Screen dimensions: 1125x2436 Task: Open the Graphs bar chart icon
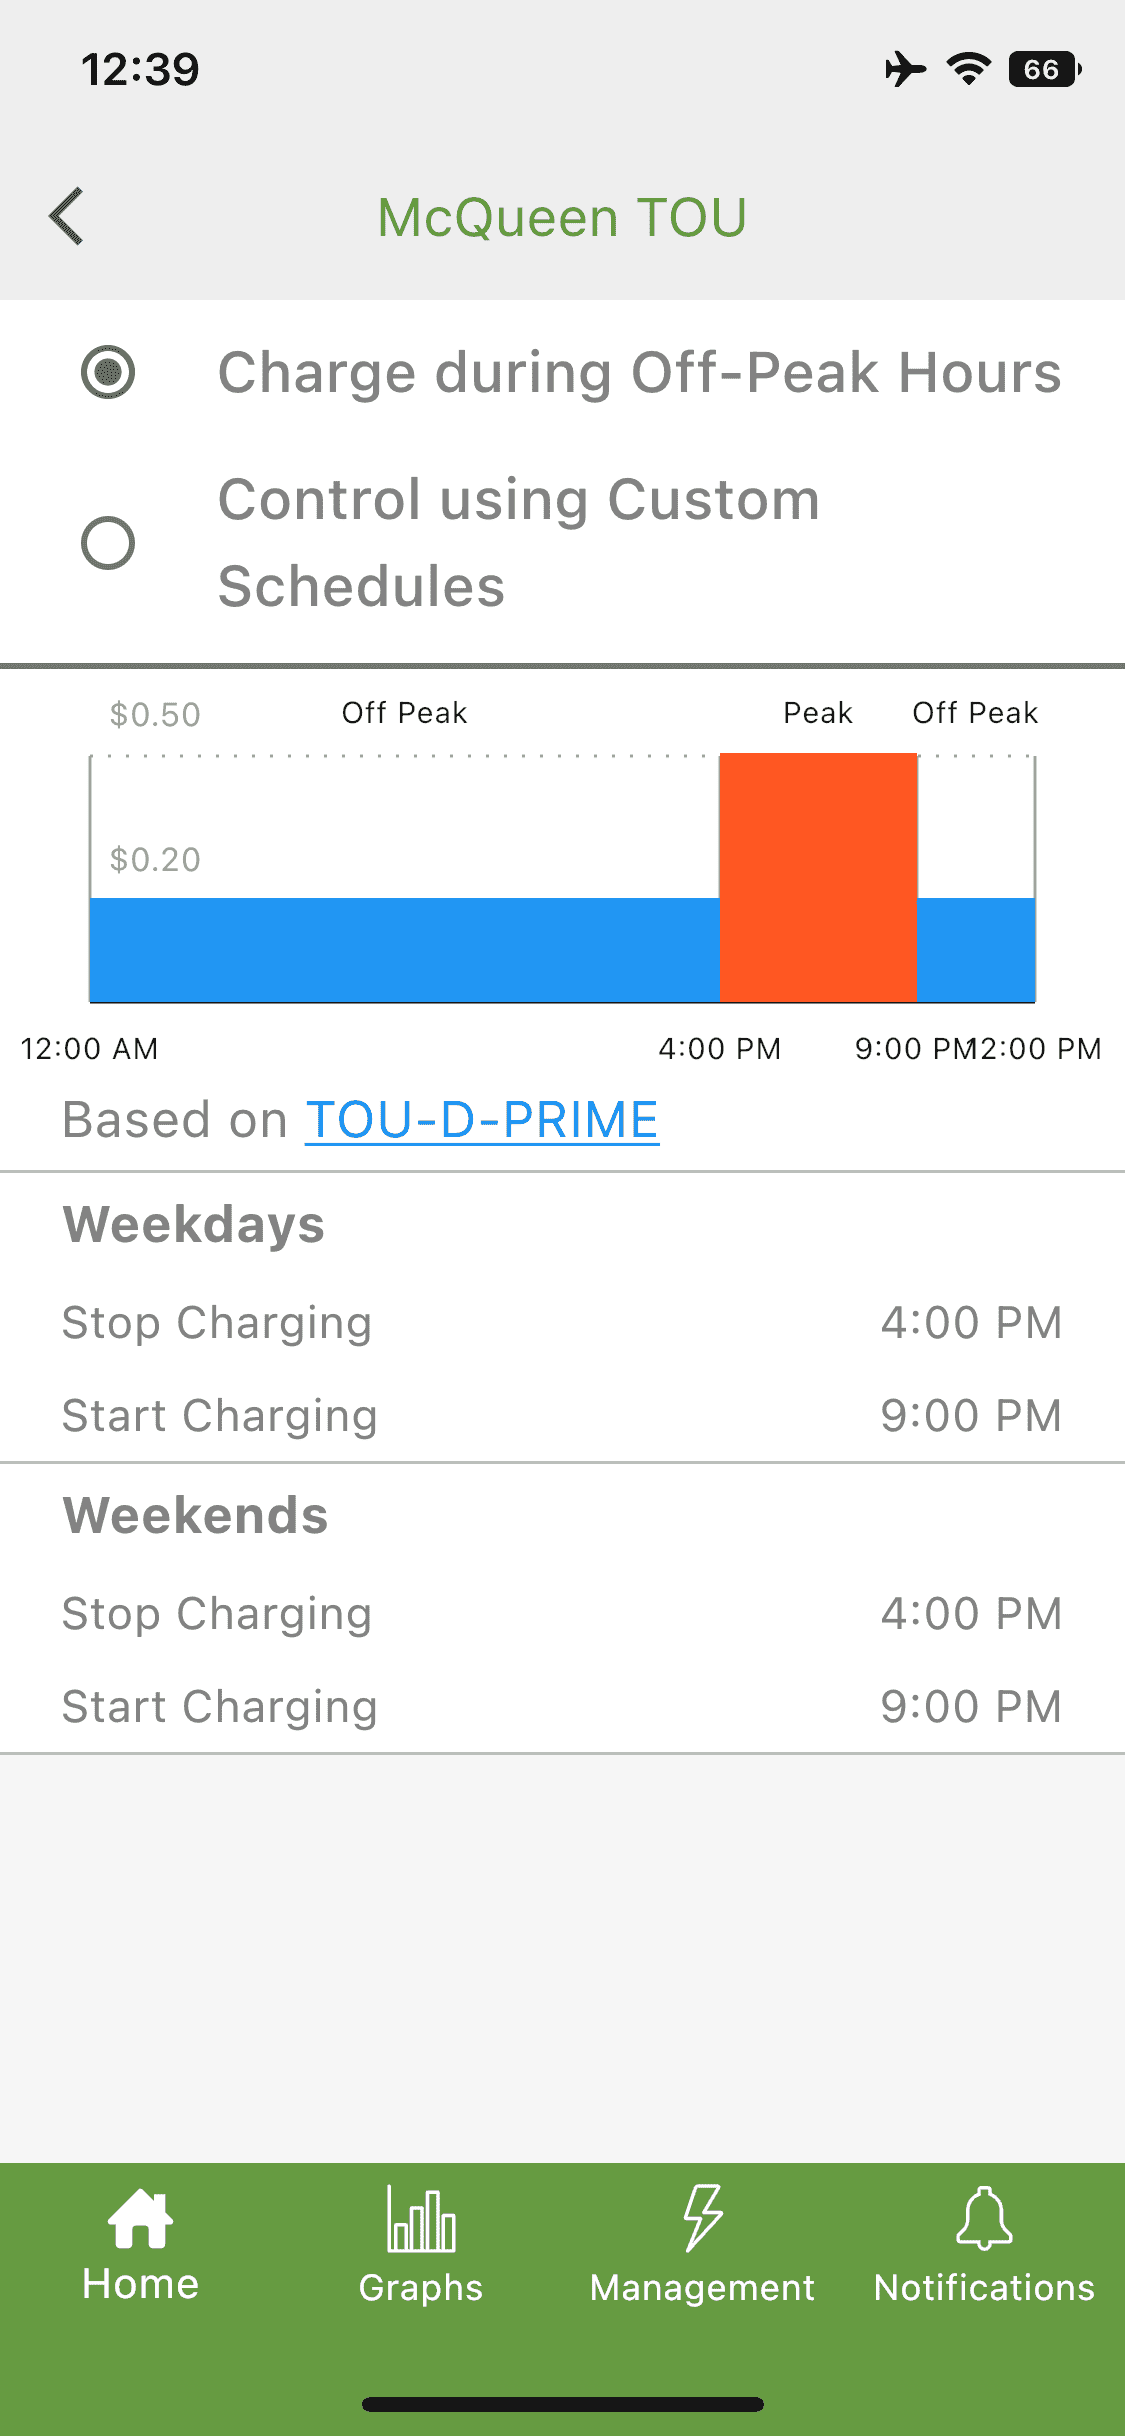(421, 2218)
